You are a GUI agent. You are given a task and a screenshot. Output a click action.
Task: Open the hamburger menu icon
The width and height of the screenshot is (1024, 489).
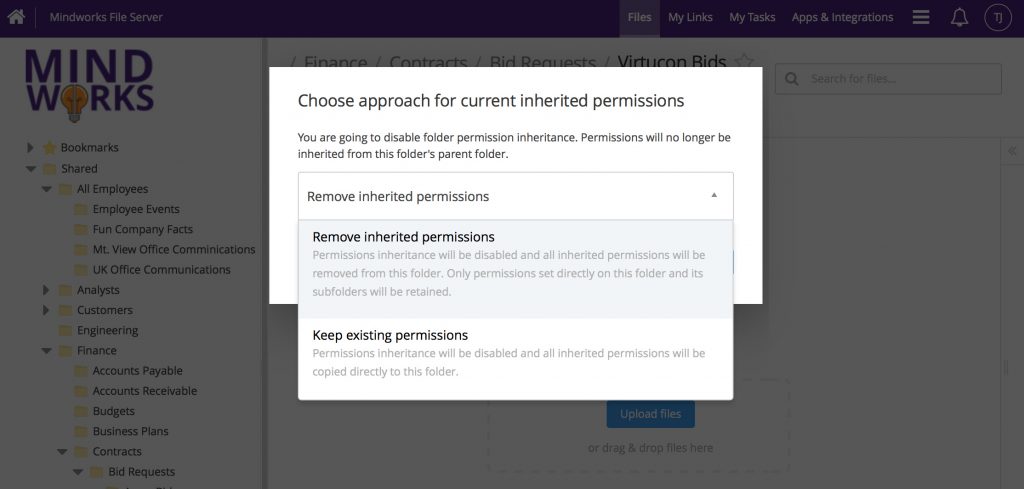[921, 17]
